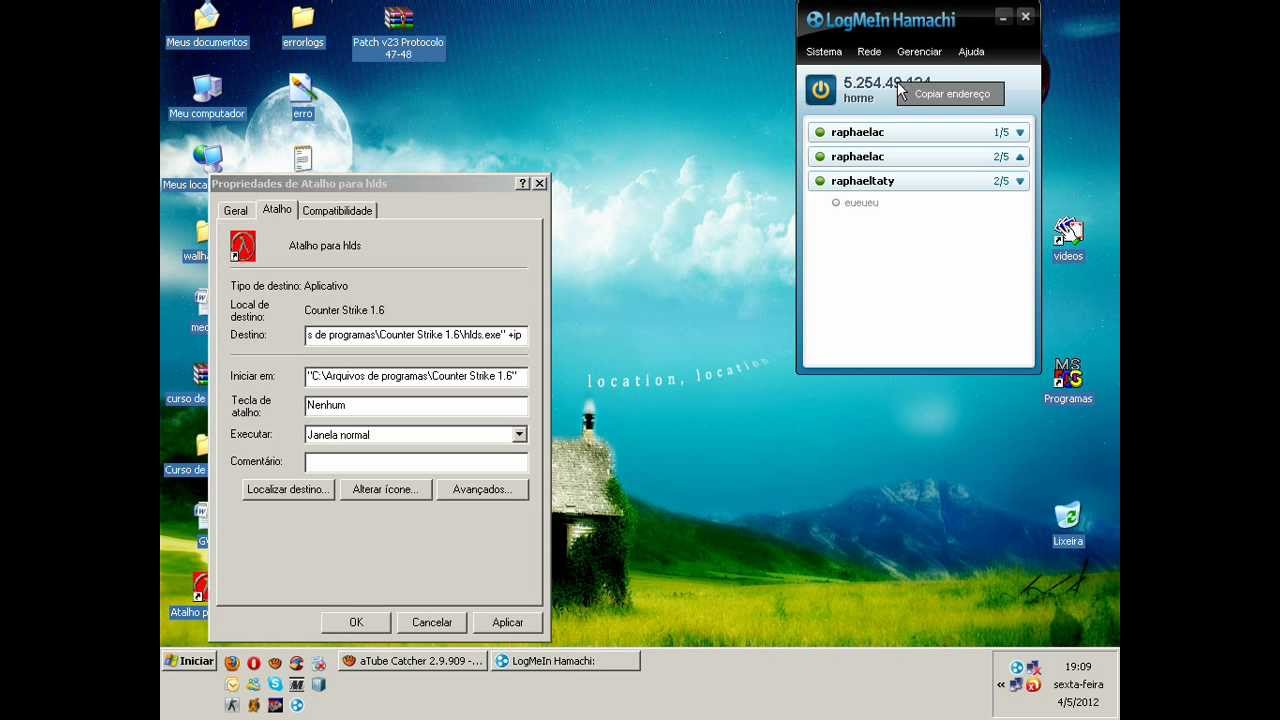This screenshot has width=1280, height=720.
Task: Click the Tecla de atalho field
Action: (x=416, y=405)
